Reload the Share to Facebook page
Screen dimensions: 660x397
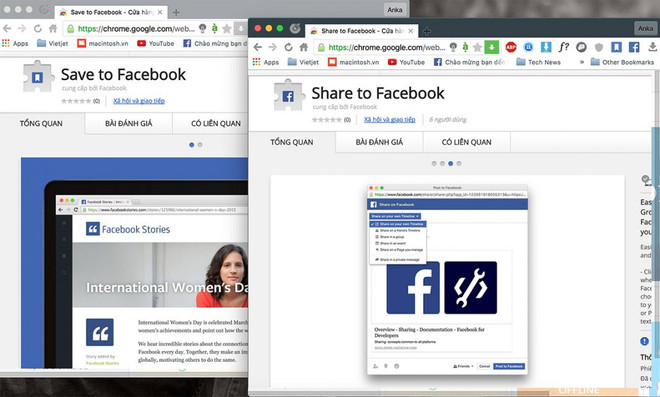point(288,47)
